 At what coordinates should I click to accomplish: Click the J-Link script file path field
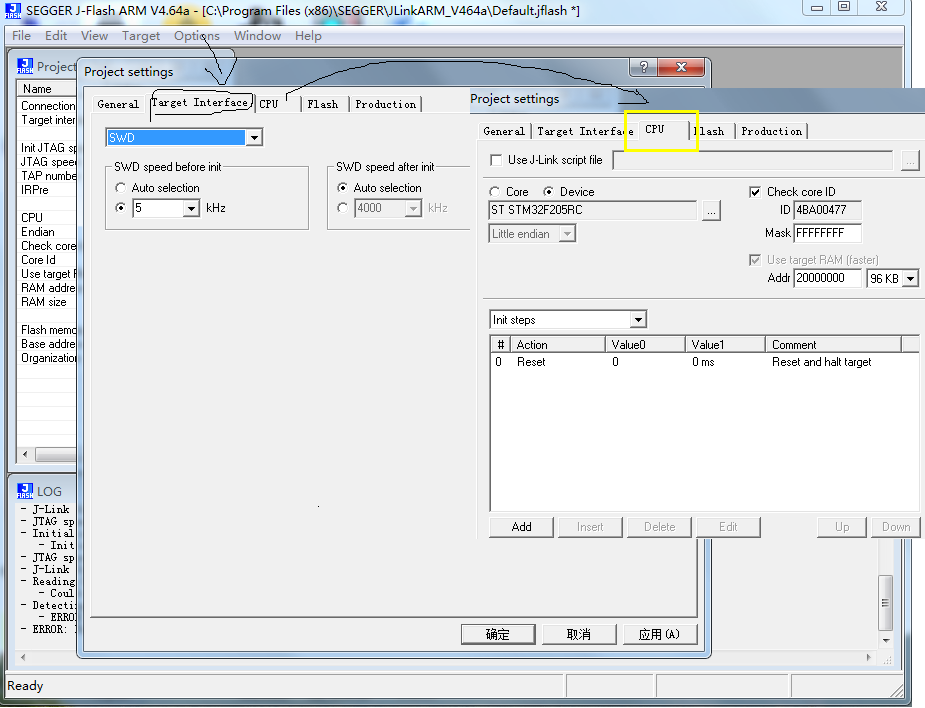tap(753, 160)
